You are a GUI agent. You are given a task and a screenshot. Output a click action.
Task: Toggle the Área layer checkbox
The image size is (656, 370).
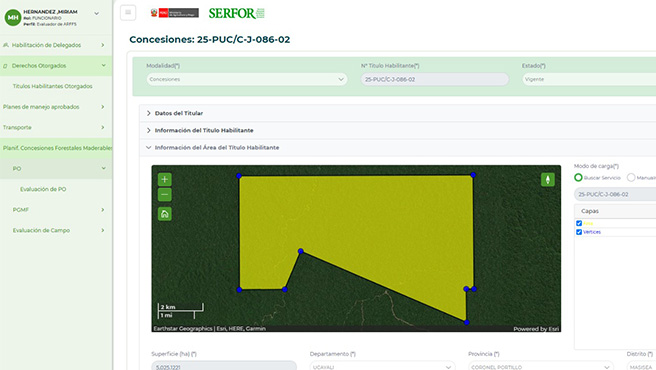click(x=579, y=223)
